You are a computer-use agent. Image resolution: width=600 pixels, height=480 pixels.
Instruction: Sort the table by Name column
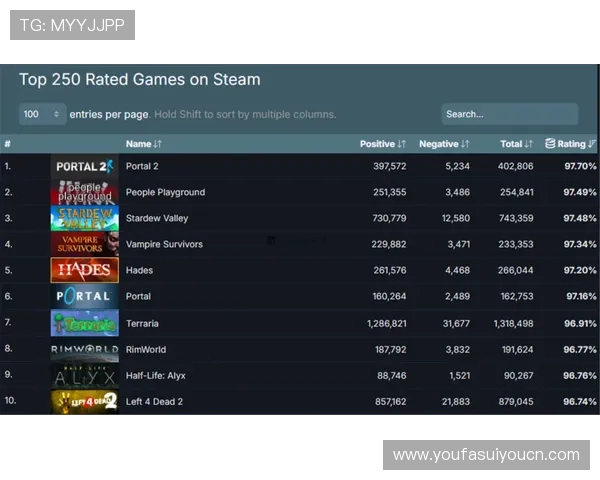point(144,144)
